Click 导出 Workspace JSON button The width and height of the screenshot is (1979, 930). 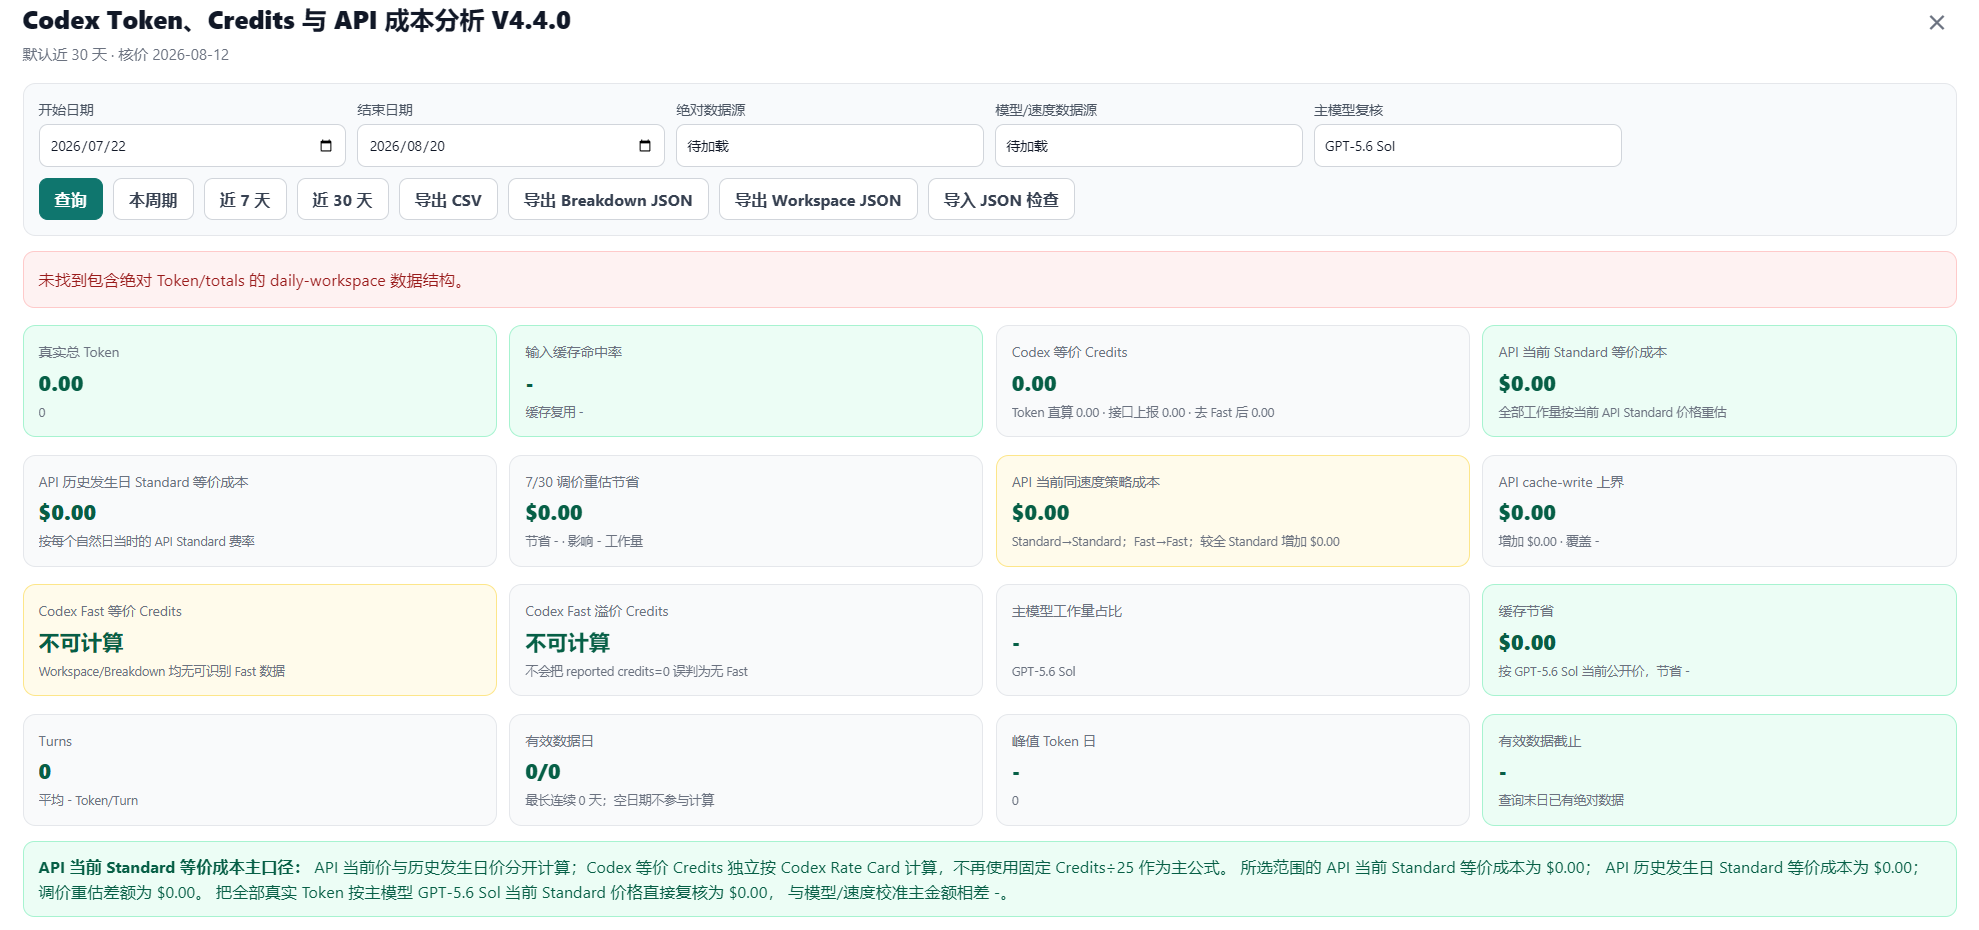coord(818,200)
